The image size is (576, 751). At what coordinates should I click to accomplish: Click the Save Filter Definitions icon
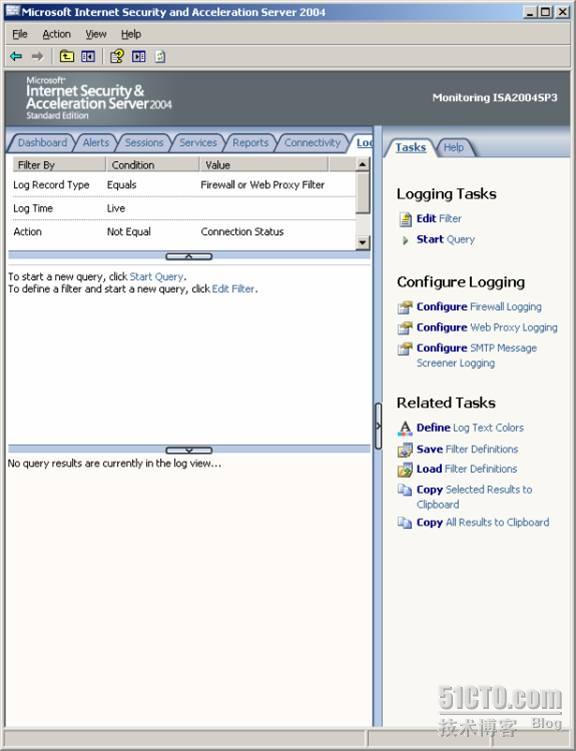click(405, 449)
